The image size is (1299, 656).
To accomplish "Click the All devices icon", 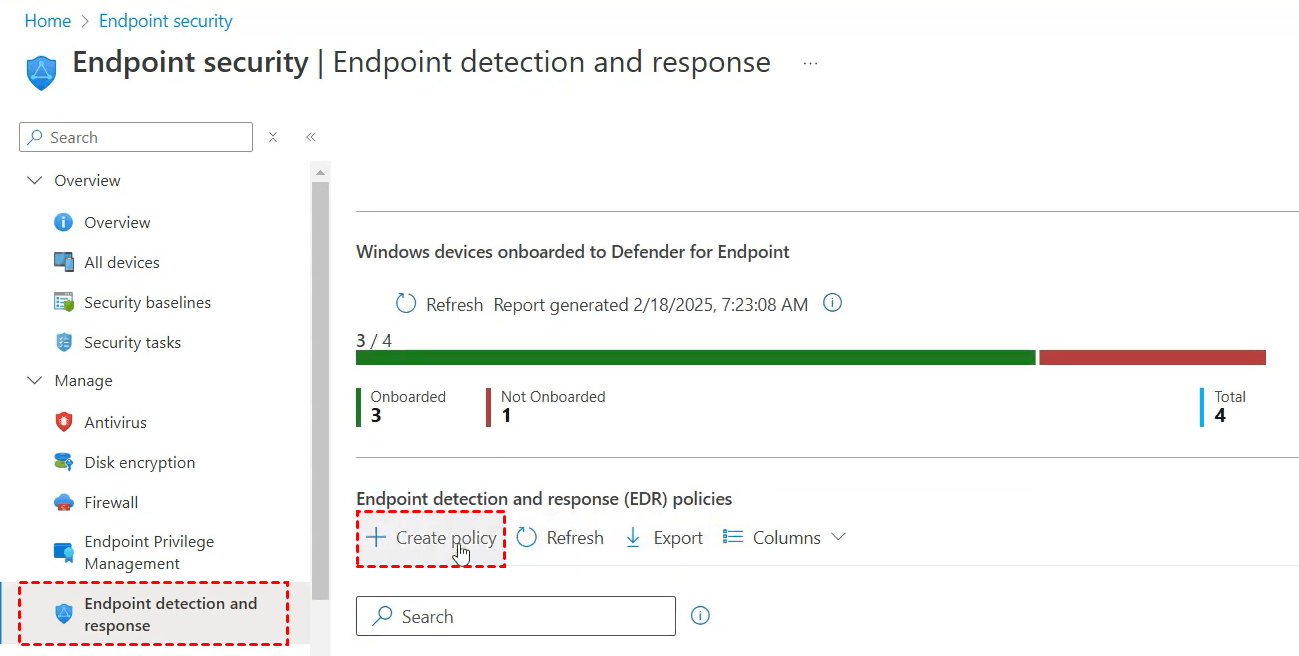I will 64,262.
